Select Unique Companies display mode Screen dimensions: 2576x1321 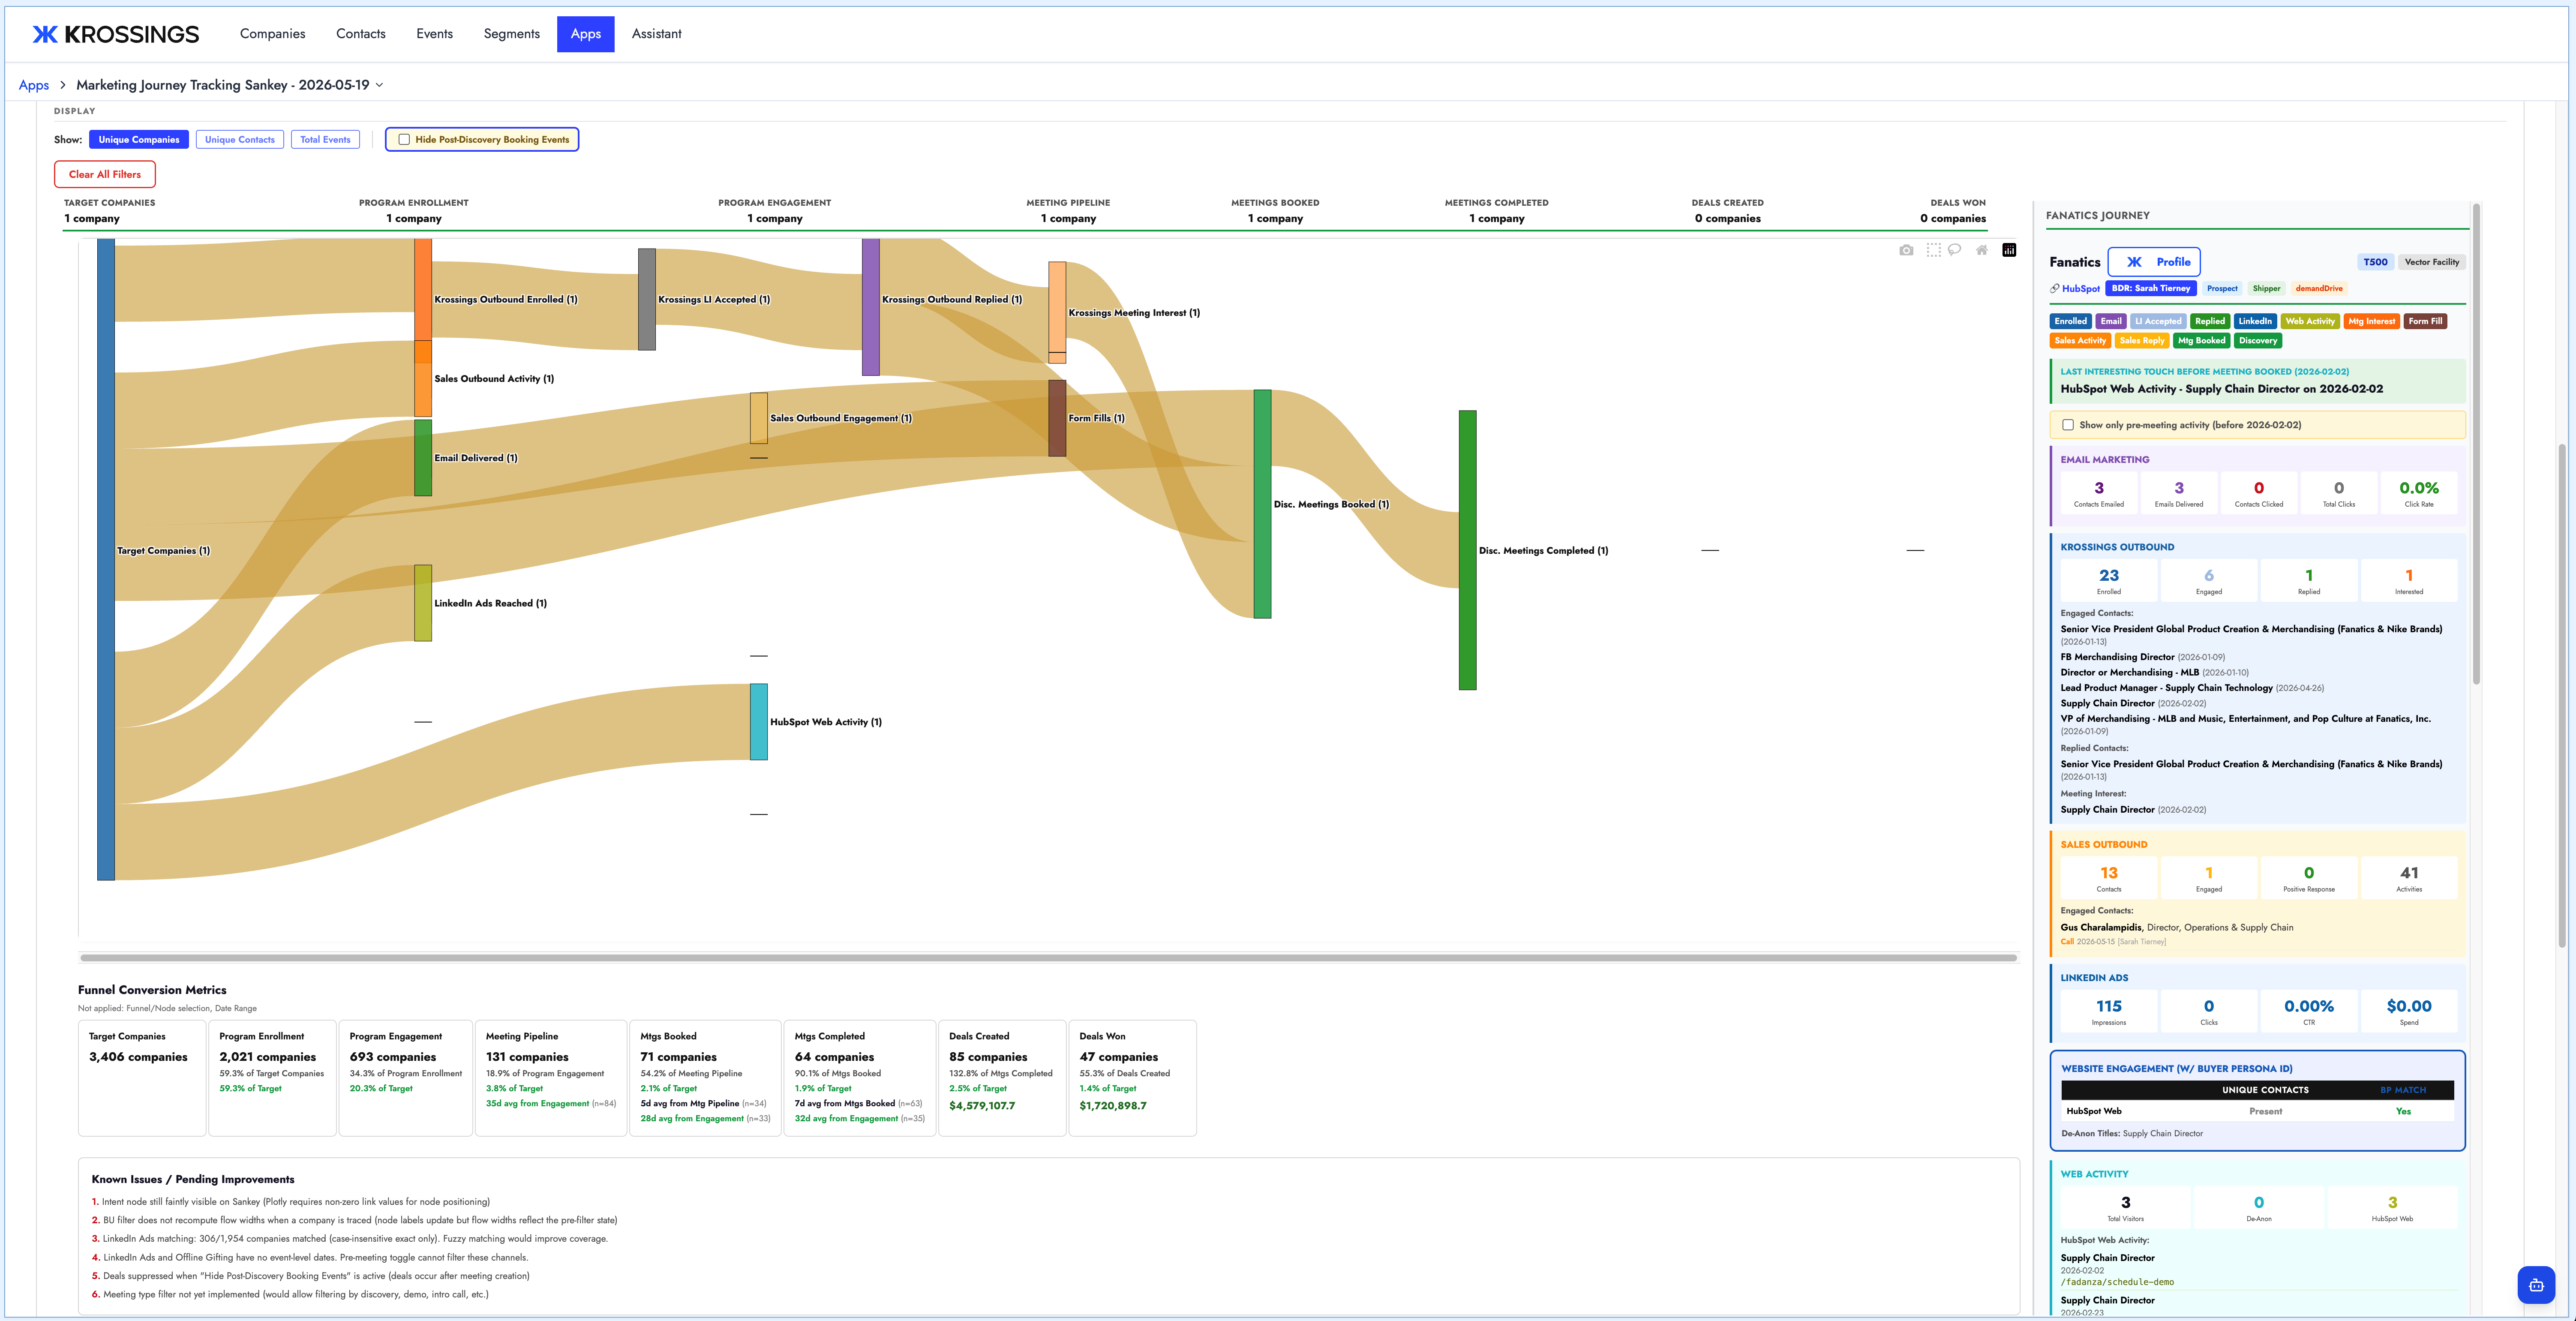click(139, 140)
